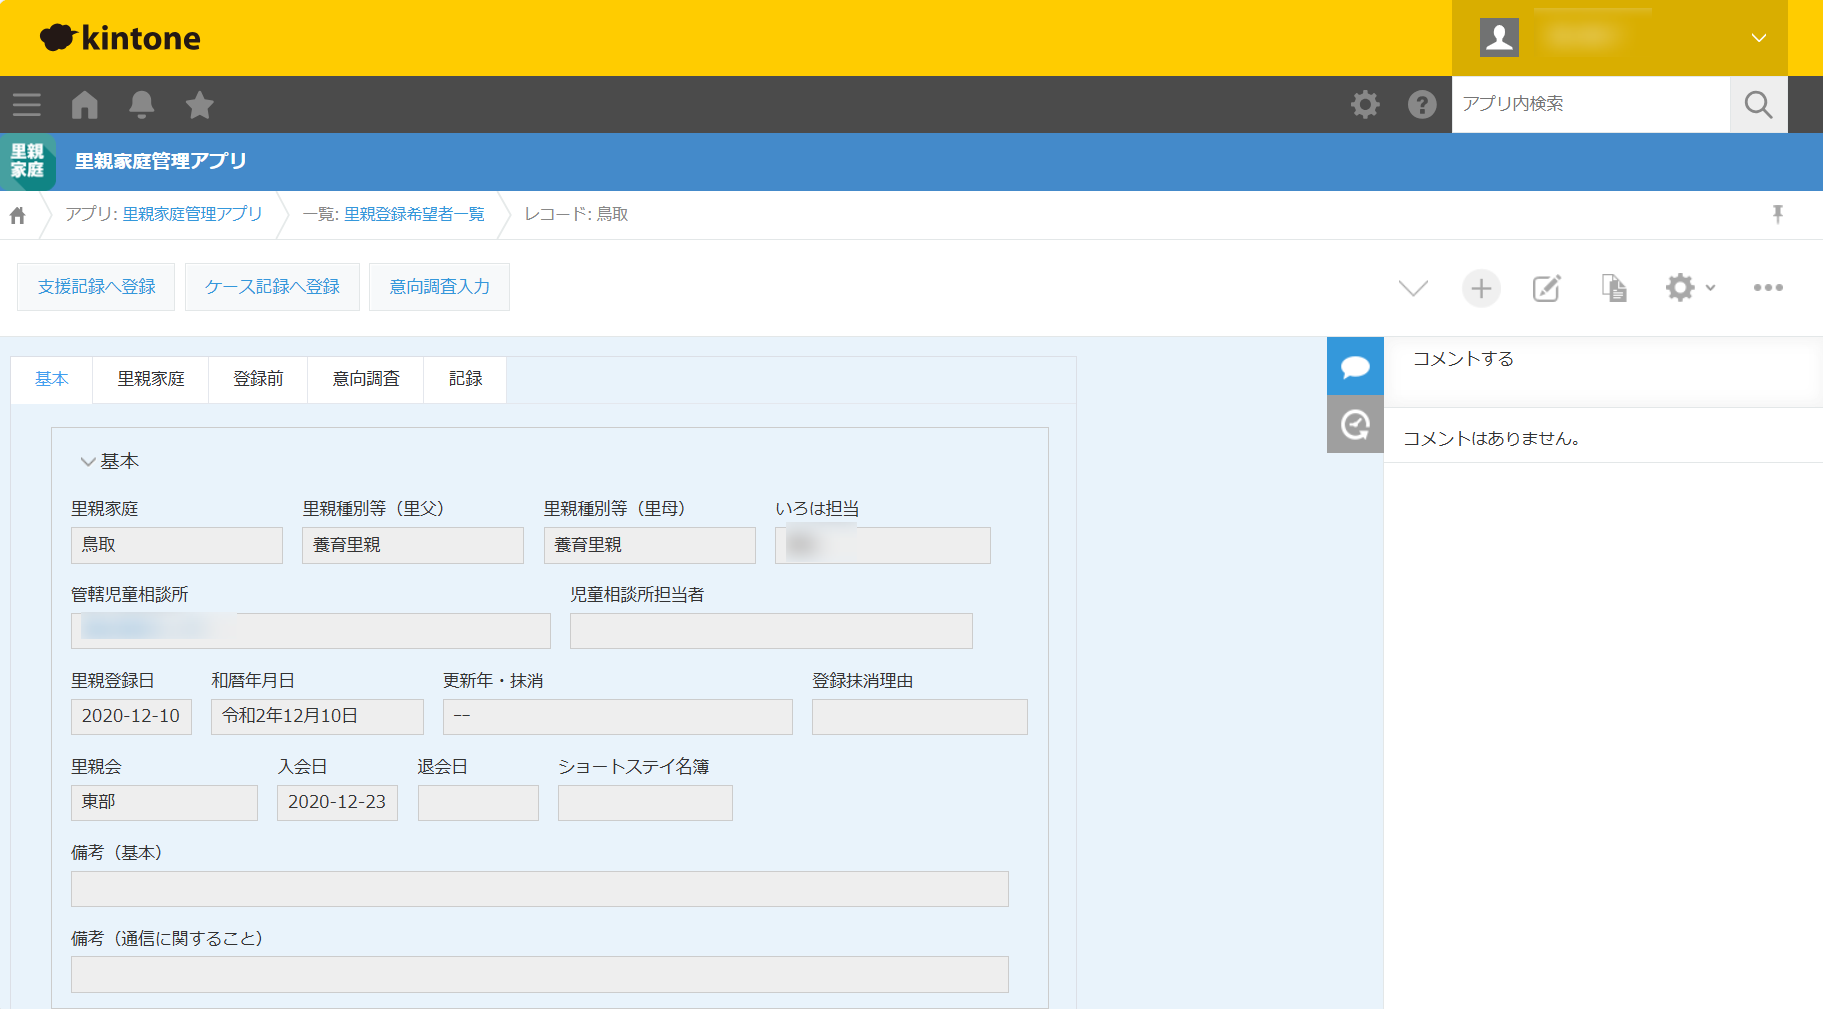The height and width of the screenshot is (1009, 1823).
Task: Collapse the 基本 group section
Action: tap(88, 462)
